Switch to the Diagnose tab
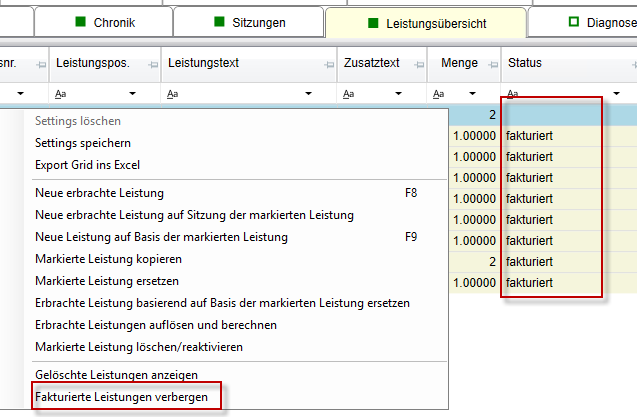Viewport: 637px width, 417px height. coord(590,22)
